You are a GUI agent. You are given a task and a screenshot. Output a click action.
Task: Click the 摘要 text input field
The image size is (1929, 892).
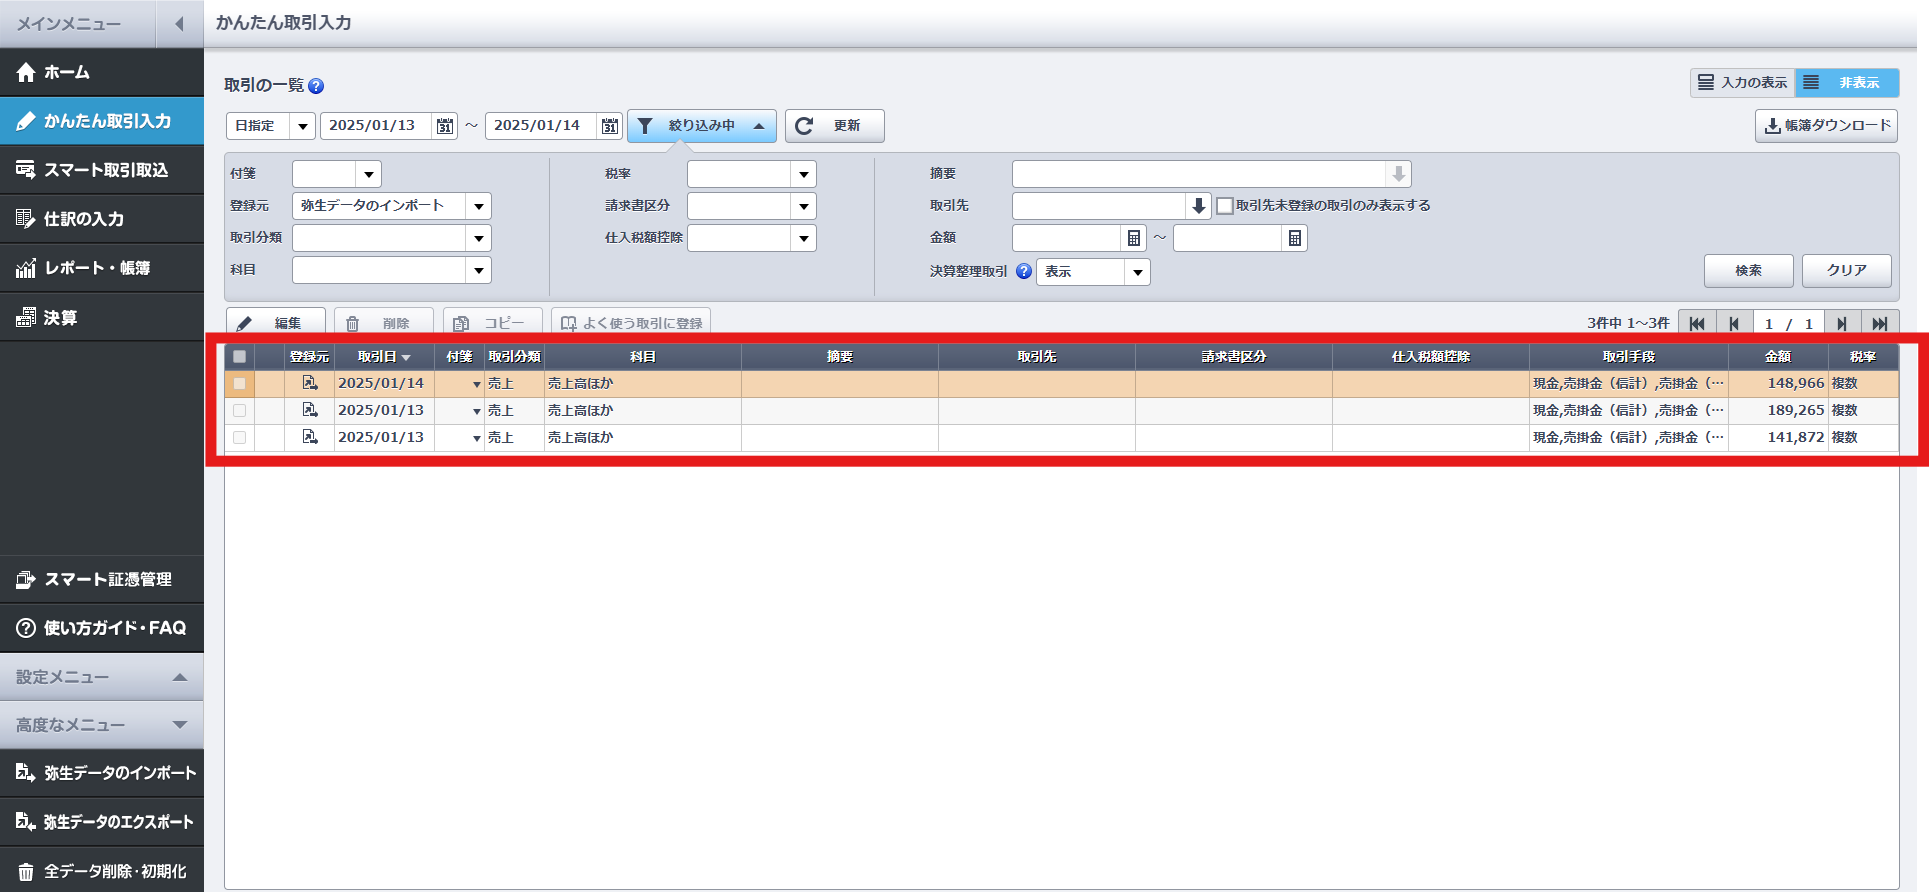tap(1198, 174)
